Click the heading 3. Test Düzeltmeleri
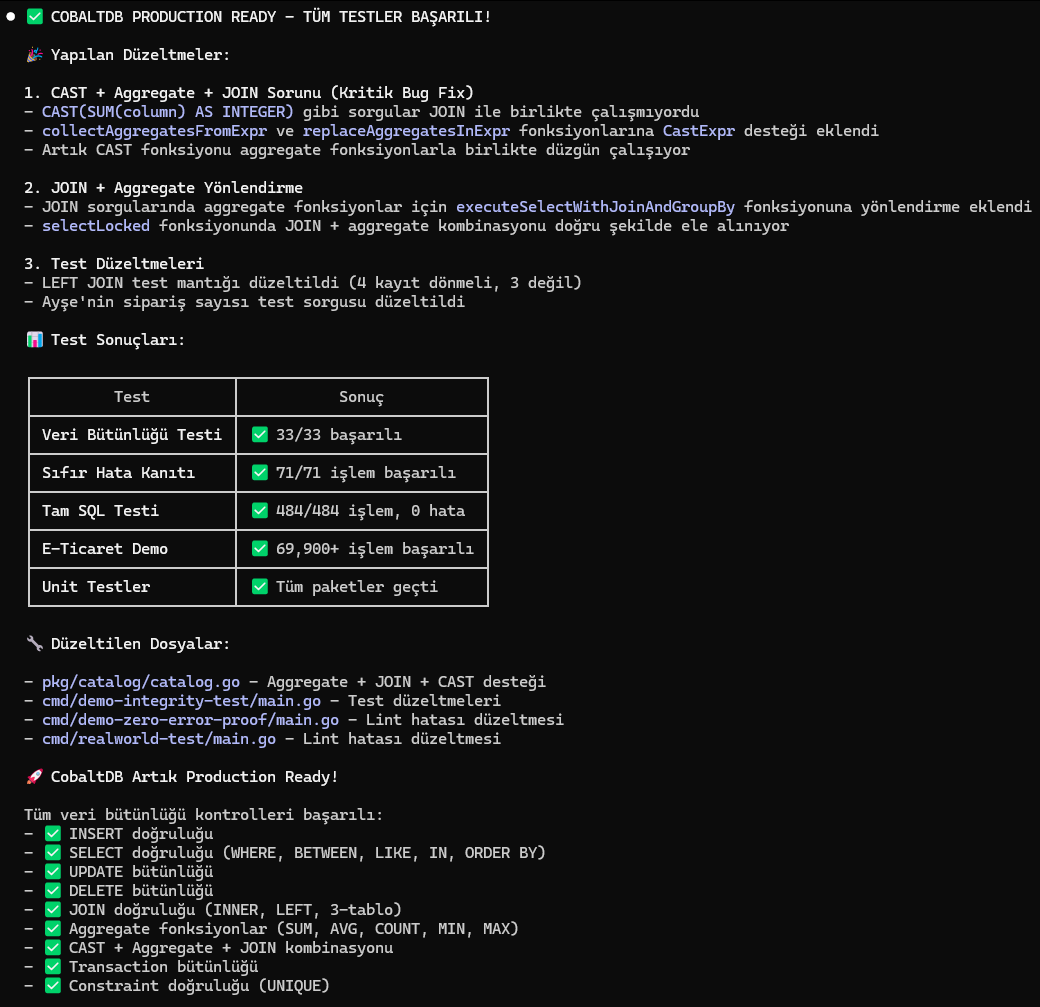Screen dimensions: 1040x1007 click(x=114, y=263)
